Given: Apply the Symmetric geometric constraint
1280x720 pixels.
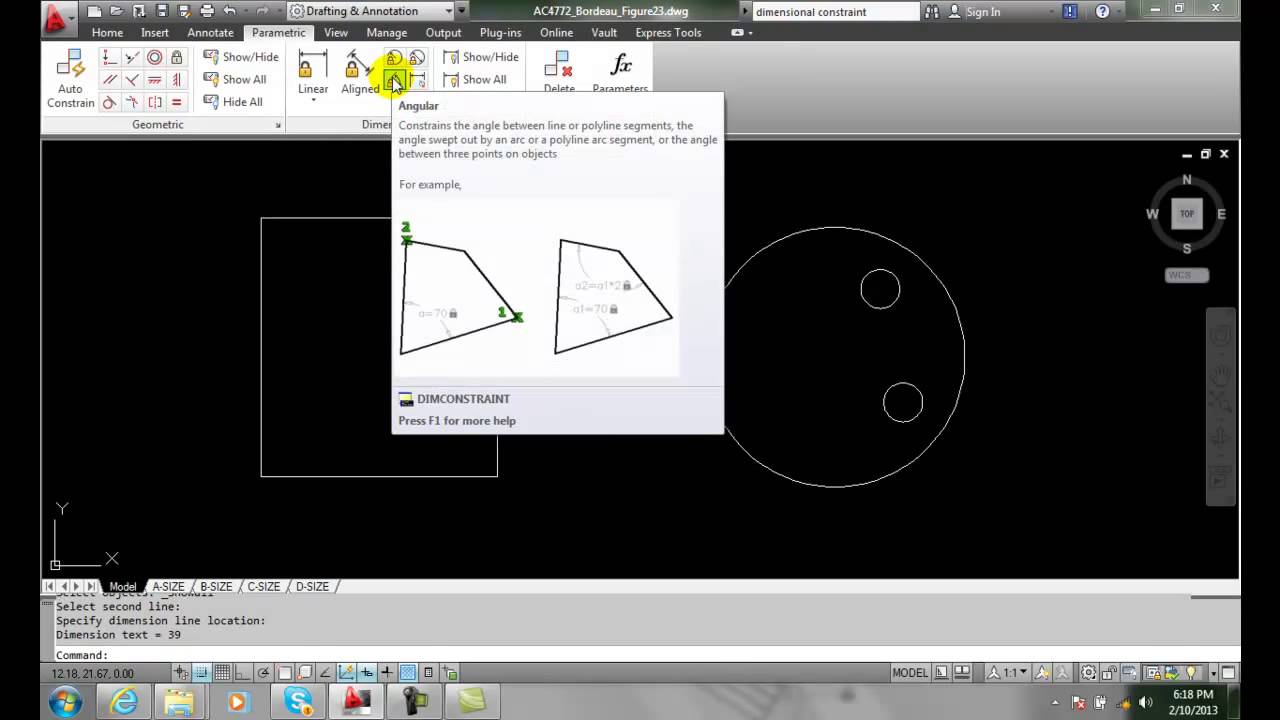Looking at the screenshot, I should (x=154, y=102).
